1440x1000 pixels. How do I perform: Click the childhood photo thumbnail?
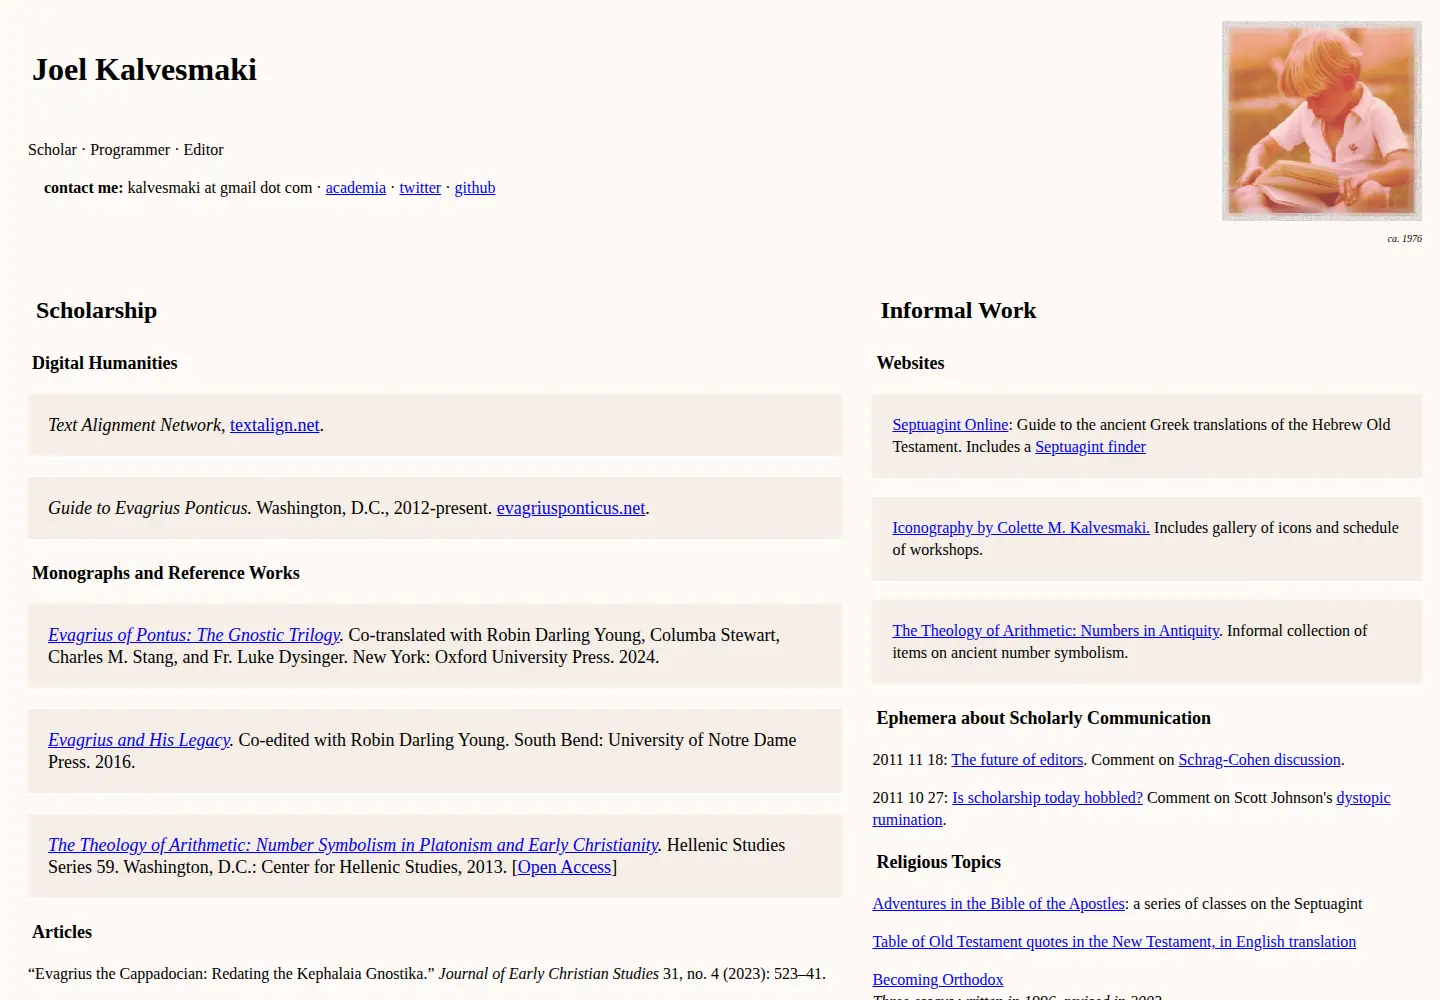[x=1321, y=121]
